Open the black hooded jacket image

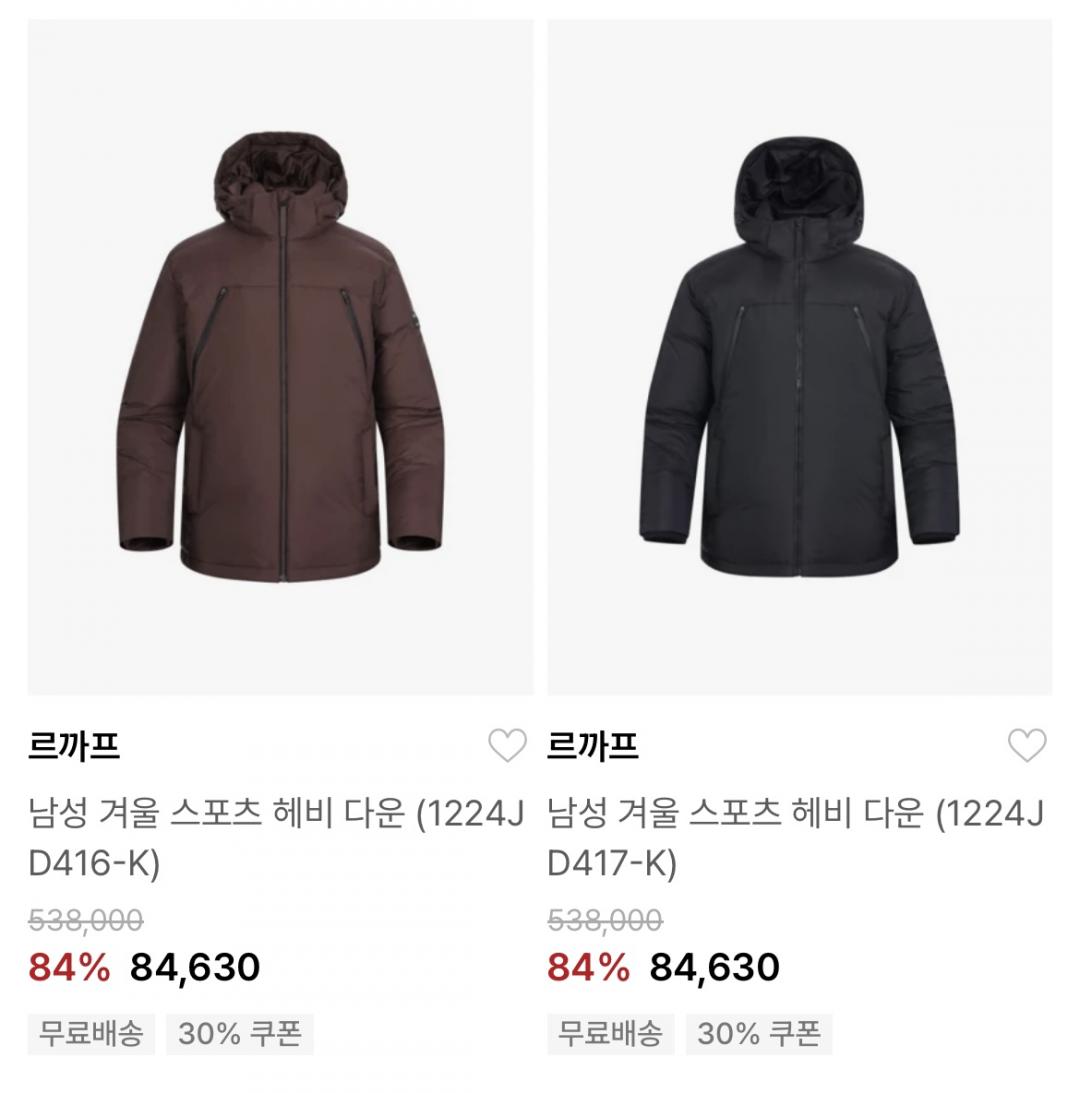[800, 357]
